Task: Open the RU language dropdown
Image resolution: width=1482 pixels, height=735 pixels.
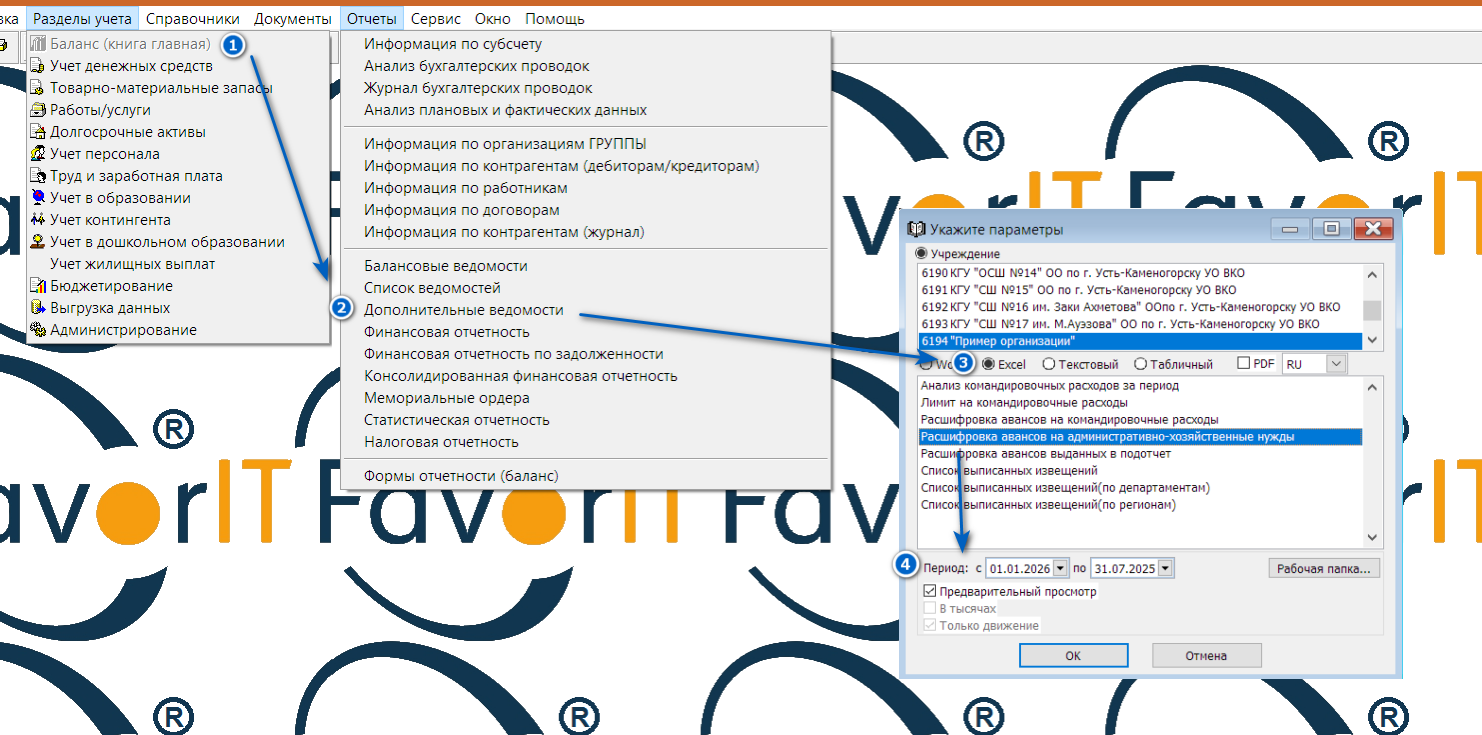Action: click(x=1337, y=365)
